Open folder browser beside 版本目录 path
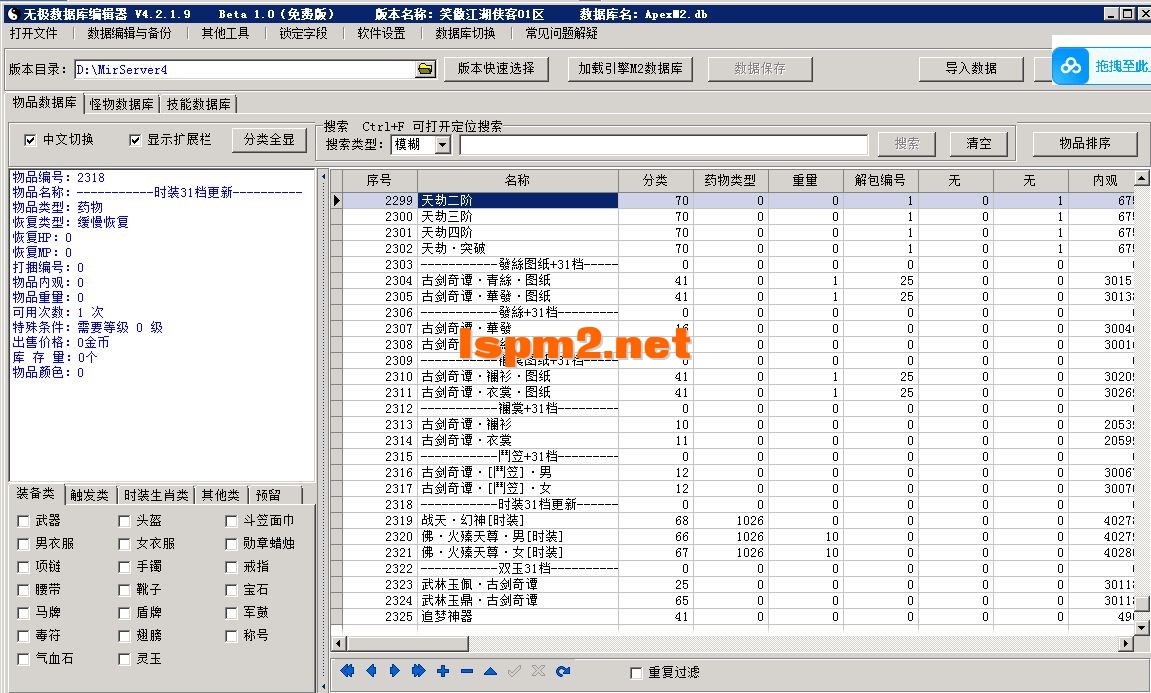Image resolution: width=1151 pixels, height=693 pixels. pyautogui.click(x=424, y=69)
